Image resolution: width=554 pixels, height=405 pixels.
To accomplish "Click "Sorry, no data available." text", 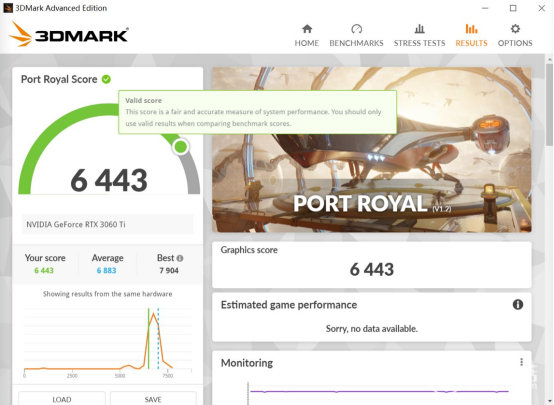I will point(372,329).
